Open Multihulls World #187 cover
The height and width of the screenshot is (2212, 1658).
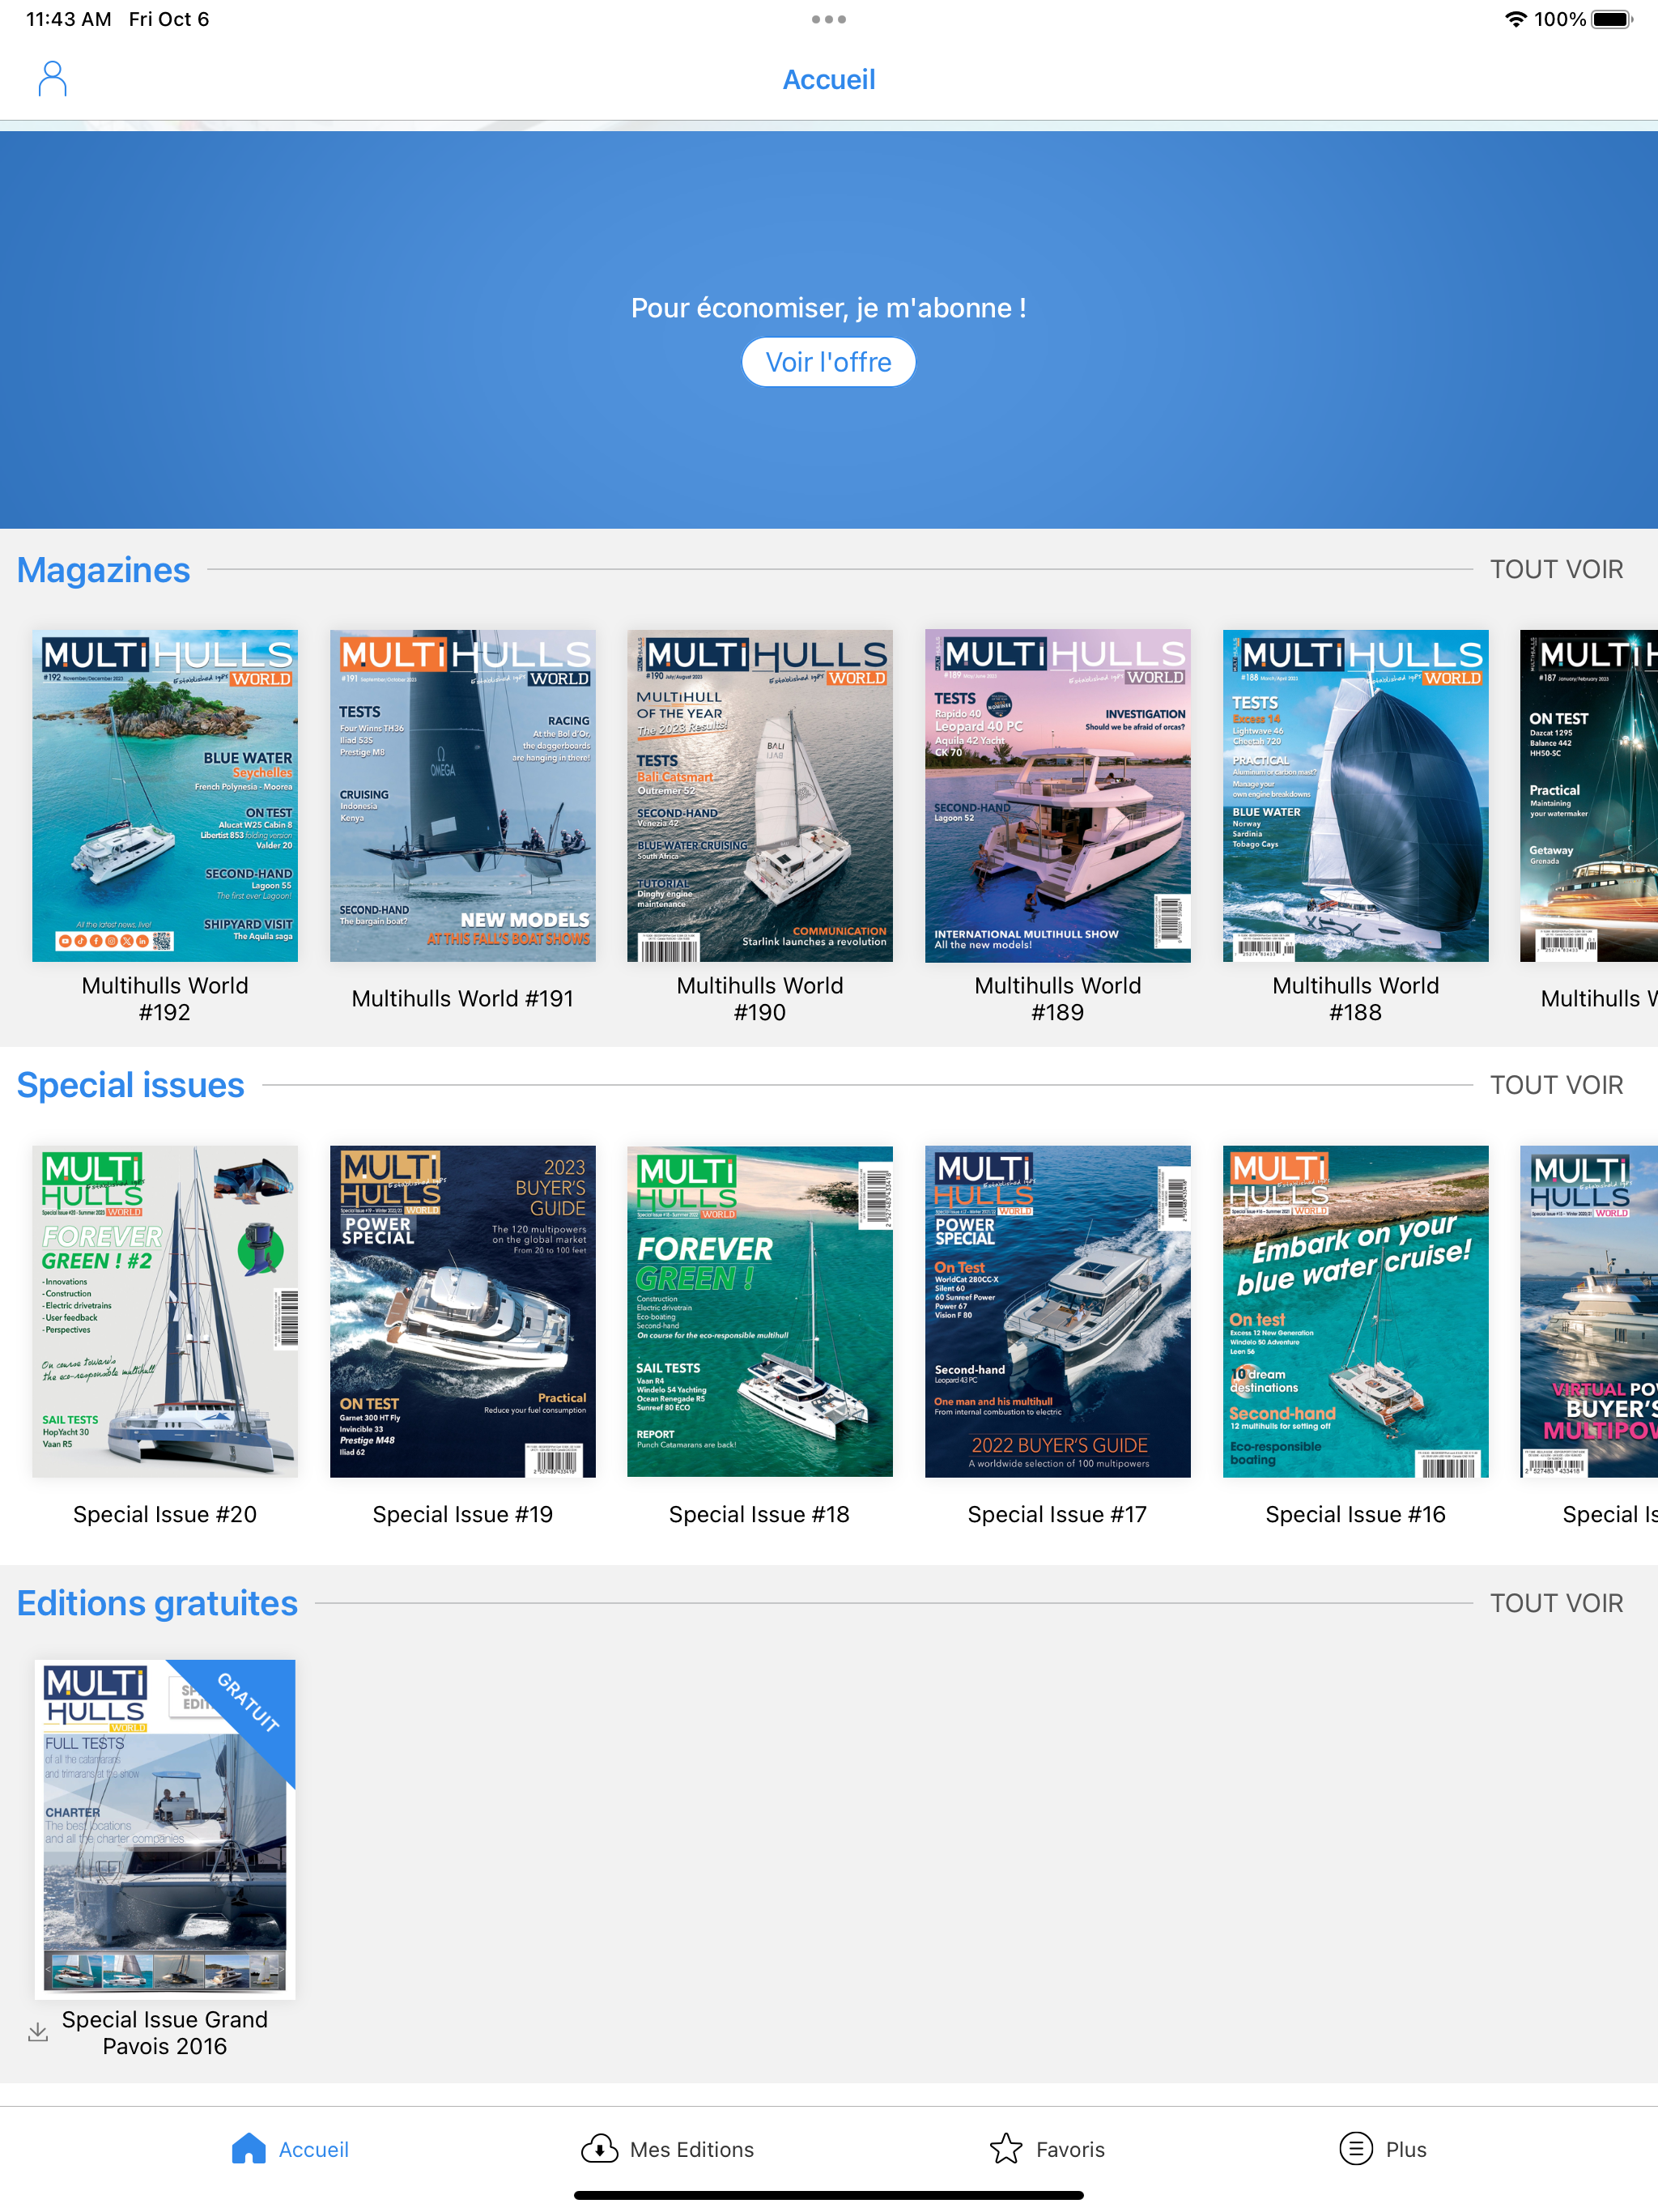[1589, 796]
